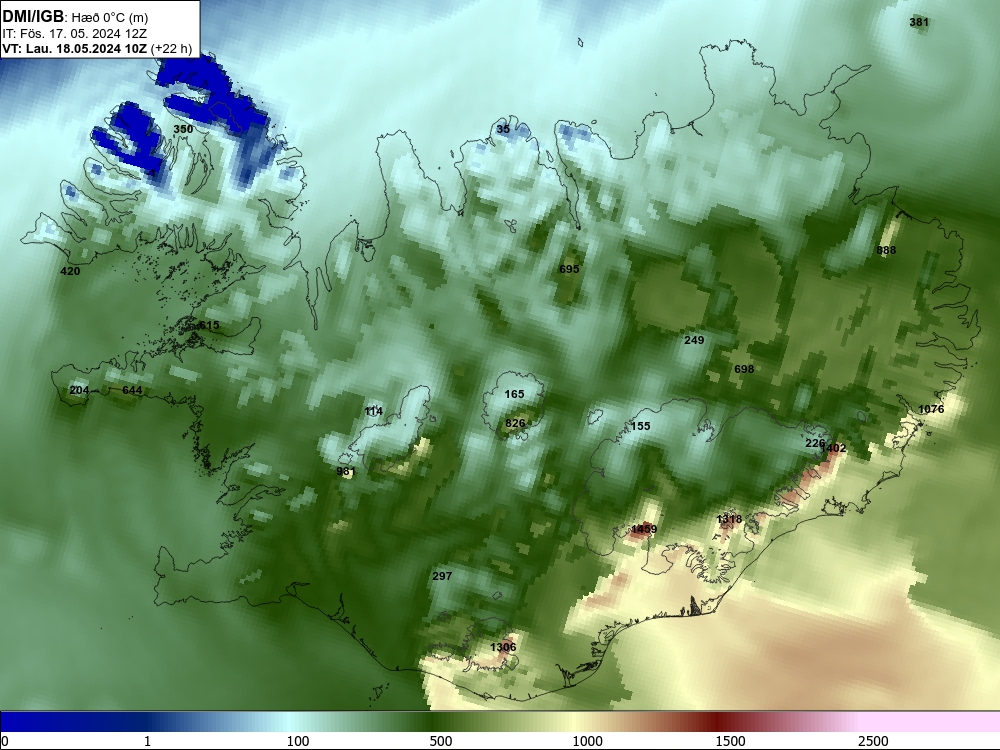Click the 888 value label
1000x750 pixels.
[x=886, y=250]
